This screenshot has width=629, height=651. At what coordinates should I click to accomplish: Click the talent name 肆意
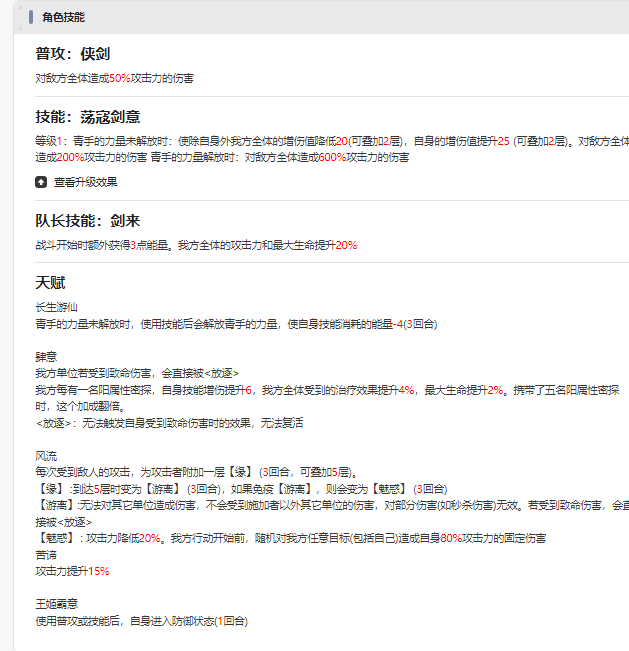point(46,357)
